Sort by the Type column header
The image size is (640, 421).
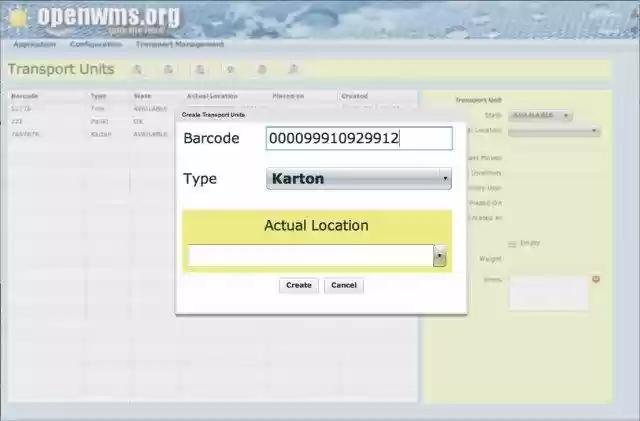pos(98,96)
